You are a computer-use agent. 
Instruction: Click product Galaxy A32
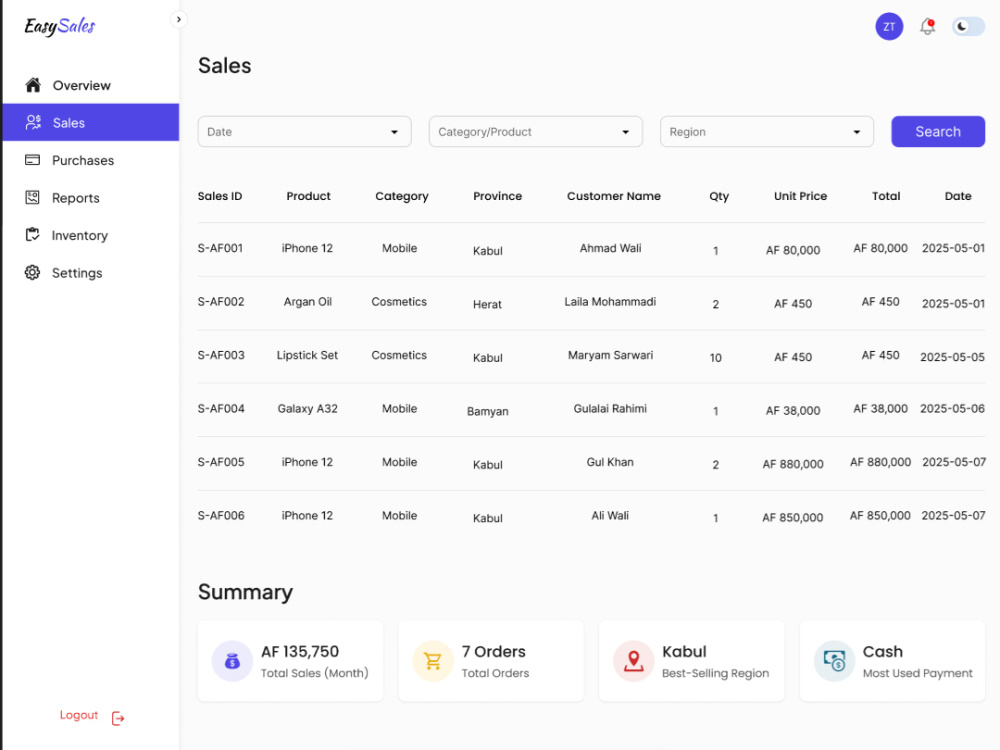(x=307, y=409)
